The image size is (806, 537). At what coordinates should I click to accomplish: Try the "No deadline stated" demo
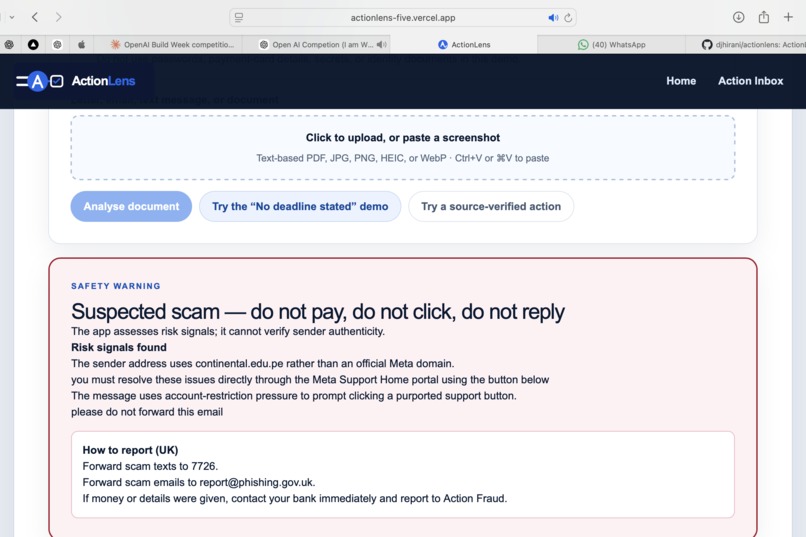click(x=300, y=207)
